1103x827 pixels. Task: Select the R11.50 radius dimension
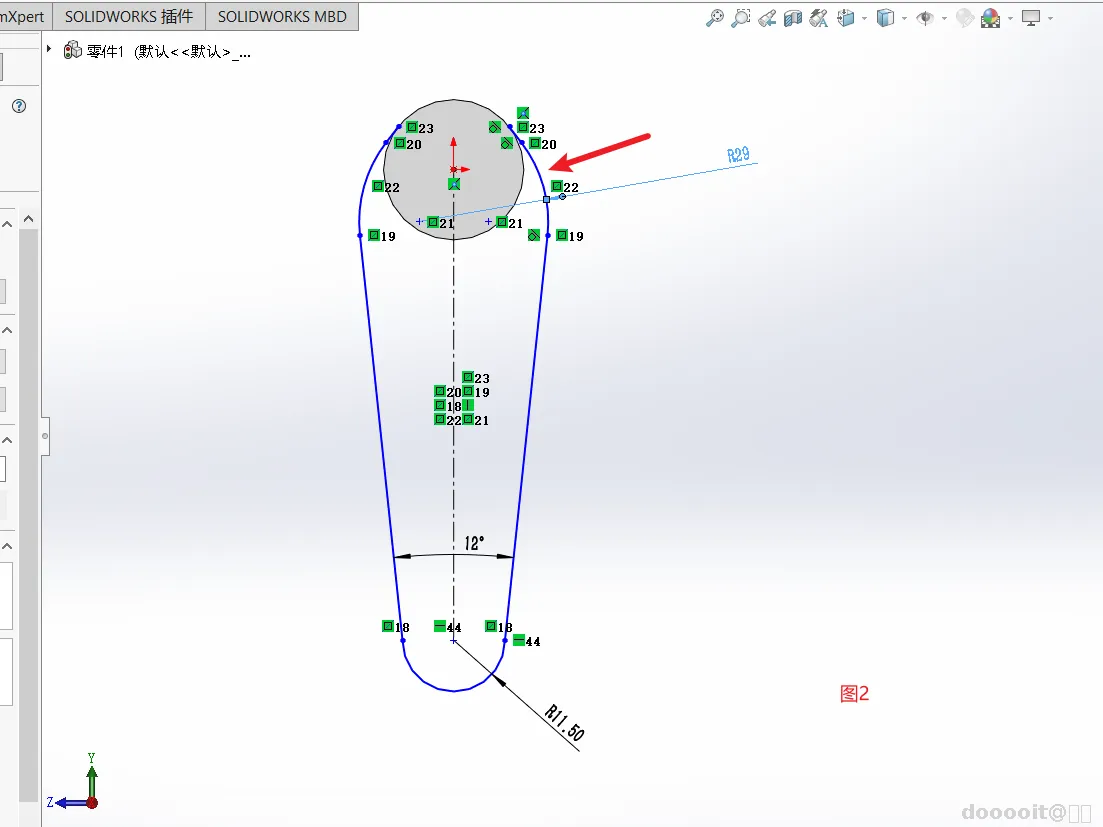(x=565, y=723)
